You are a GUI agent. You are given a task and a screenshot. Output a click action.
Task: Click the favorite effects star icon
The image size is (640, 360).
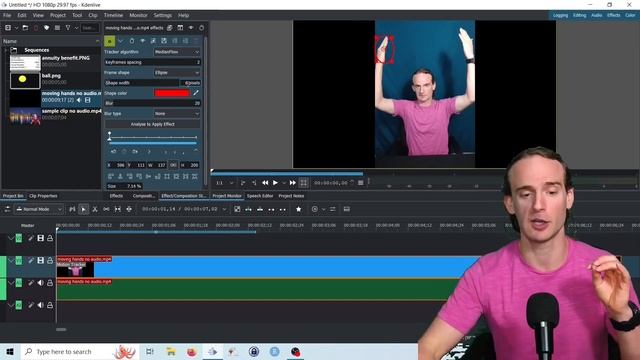coord(298,209)
